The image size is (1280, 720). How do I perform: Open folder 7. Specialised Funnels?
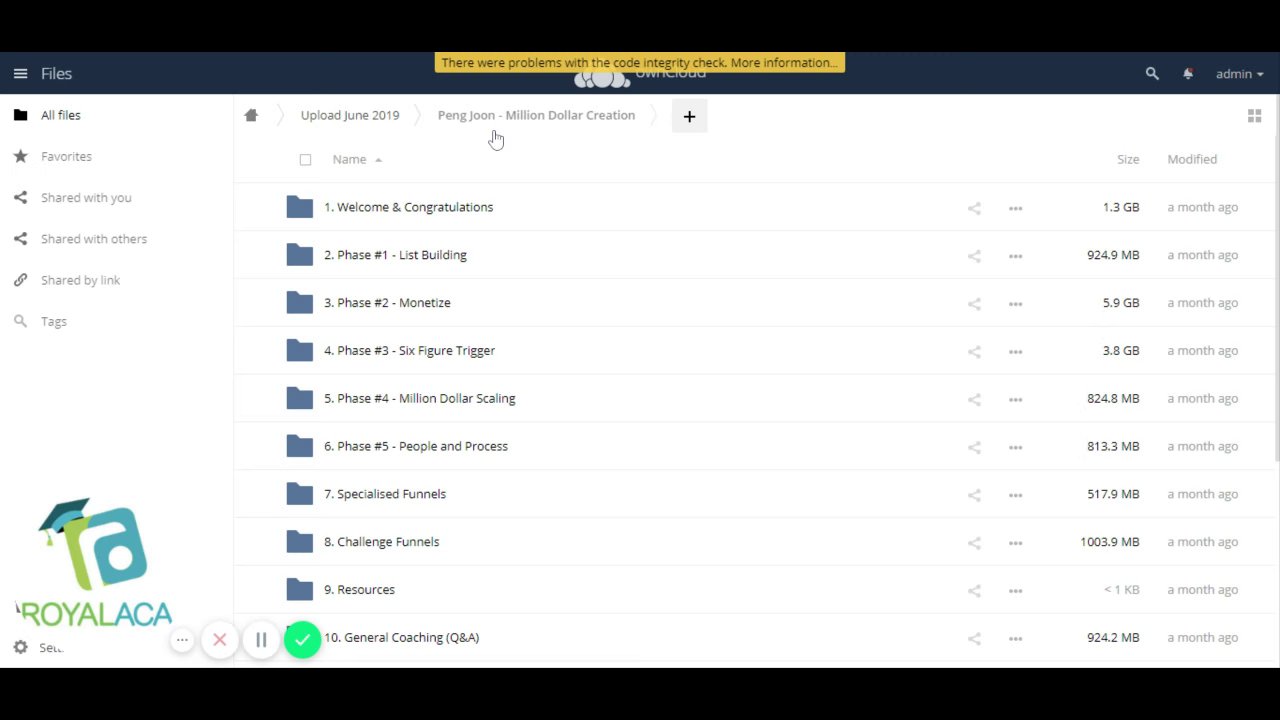point(385,494)
